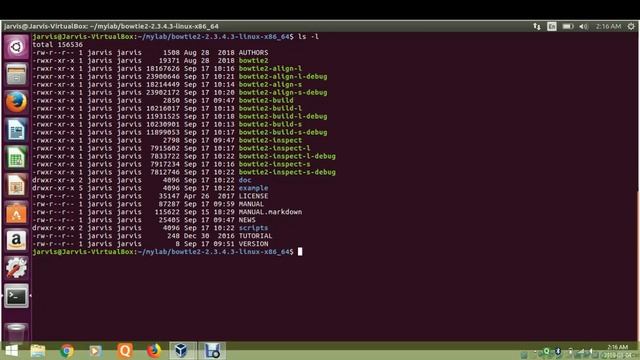Click the bowtie2-inspect-l file name
640x360 pixels.
(x=274, y=148)
